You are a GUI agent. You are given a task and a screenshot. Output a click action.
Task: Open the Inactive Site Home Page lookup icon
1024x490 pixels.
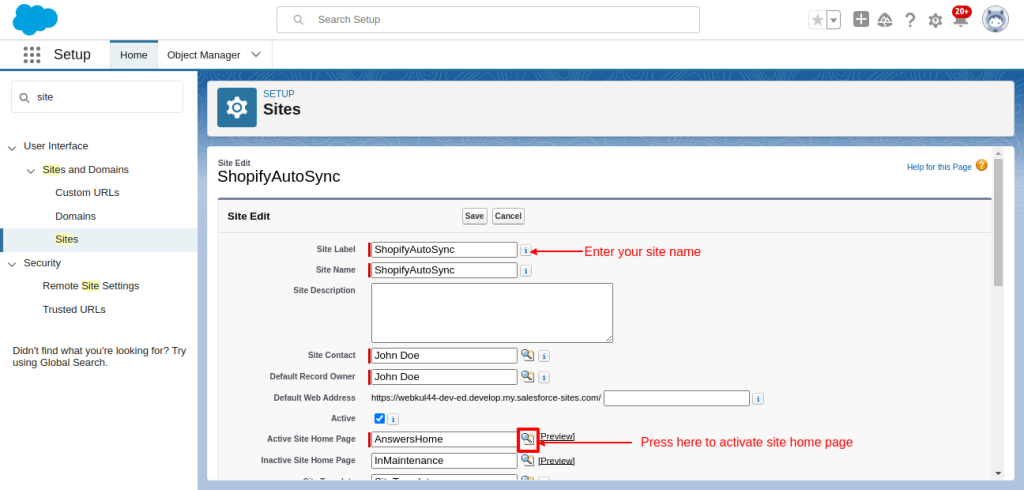pyautogui.click(x=527, y=460)
